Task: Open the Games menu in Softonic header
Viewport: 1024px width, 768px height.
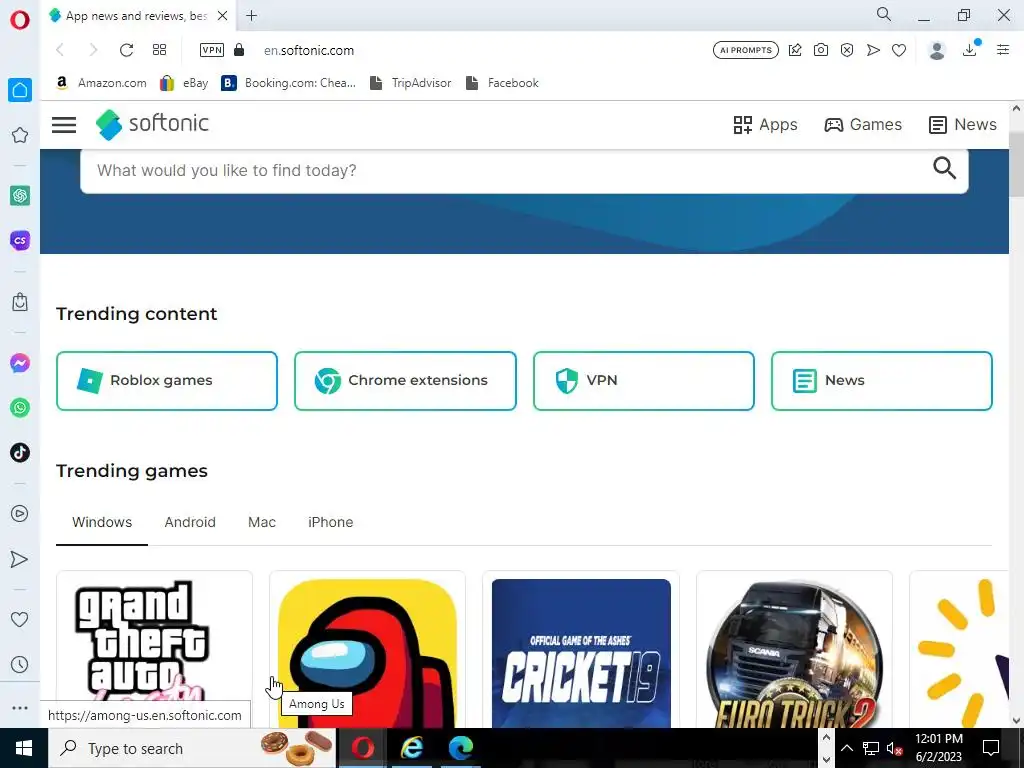Action: pyautogui.click(x=863, y=125)
